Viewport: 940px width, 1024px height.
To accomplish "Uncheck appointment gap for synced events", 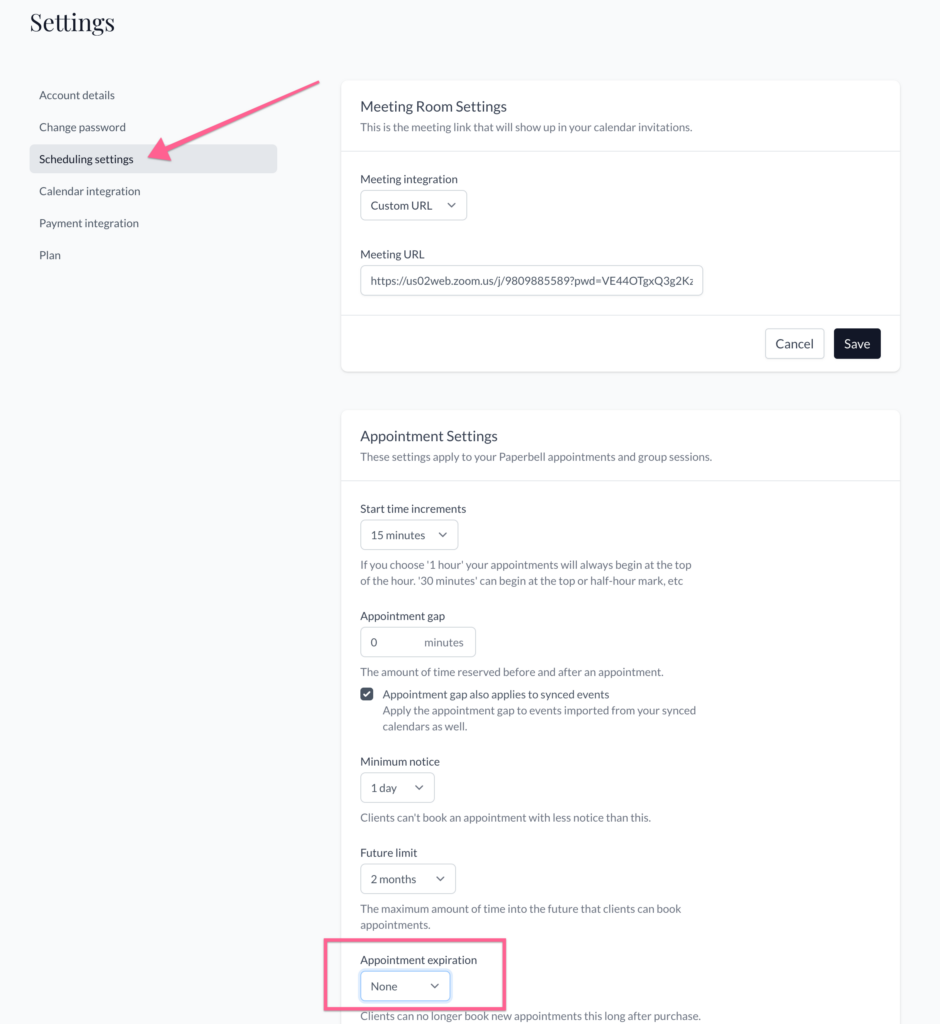I will 367,694.
